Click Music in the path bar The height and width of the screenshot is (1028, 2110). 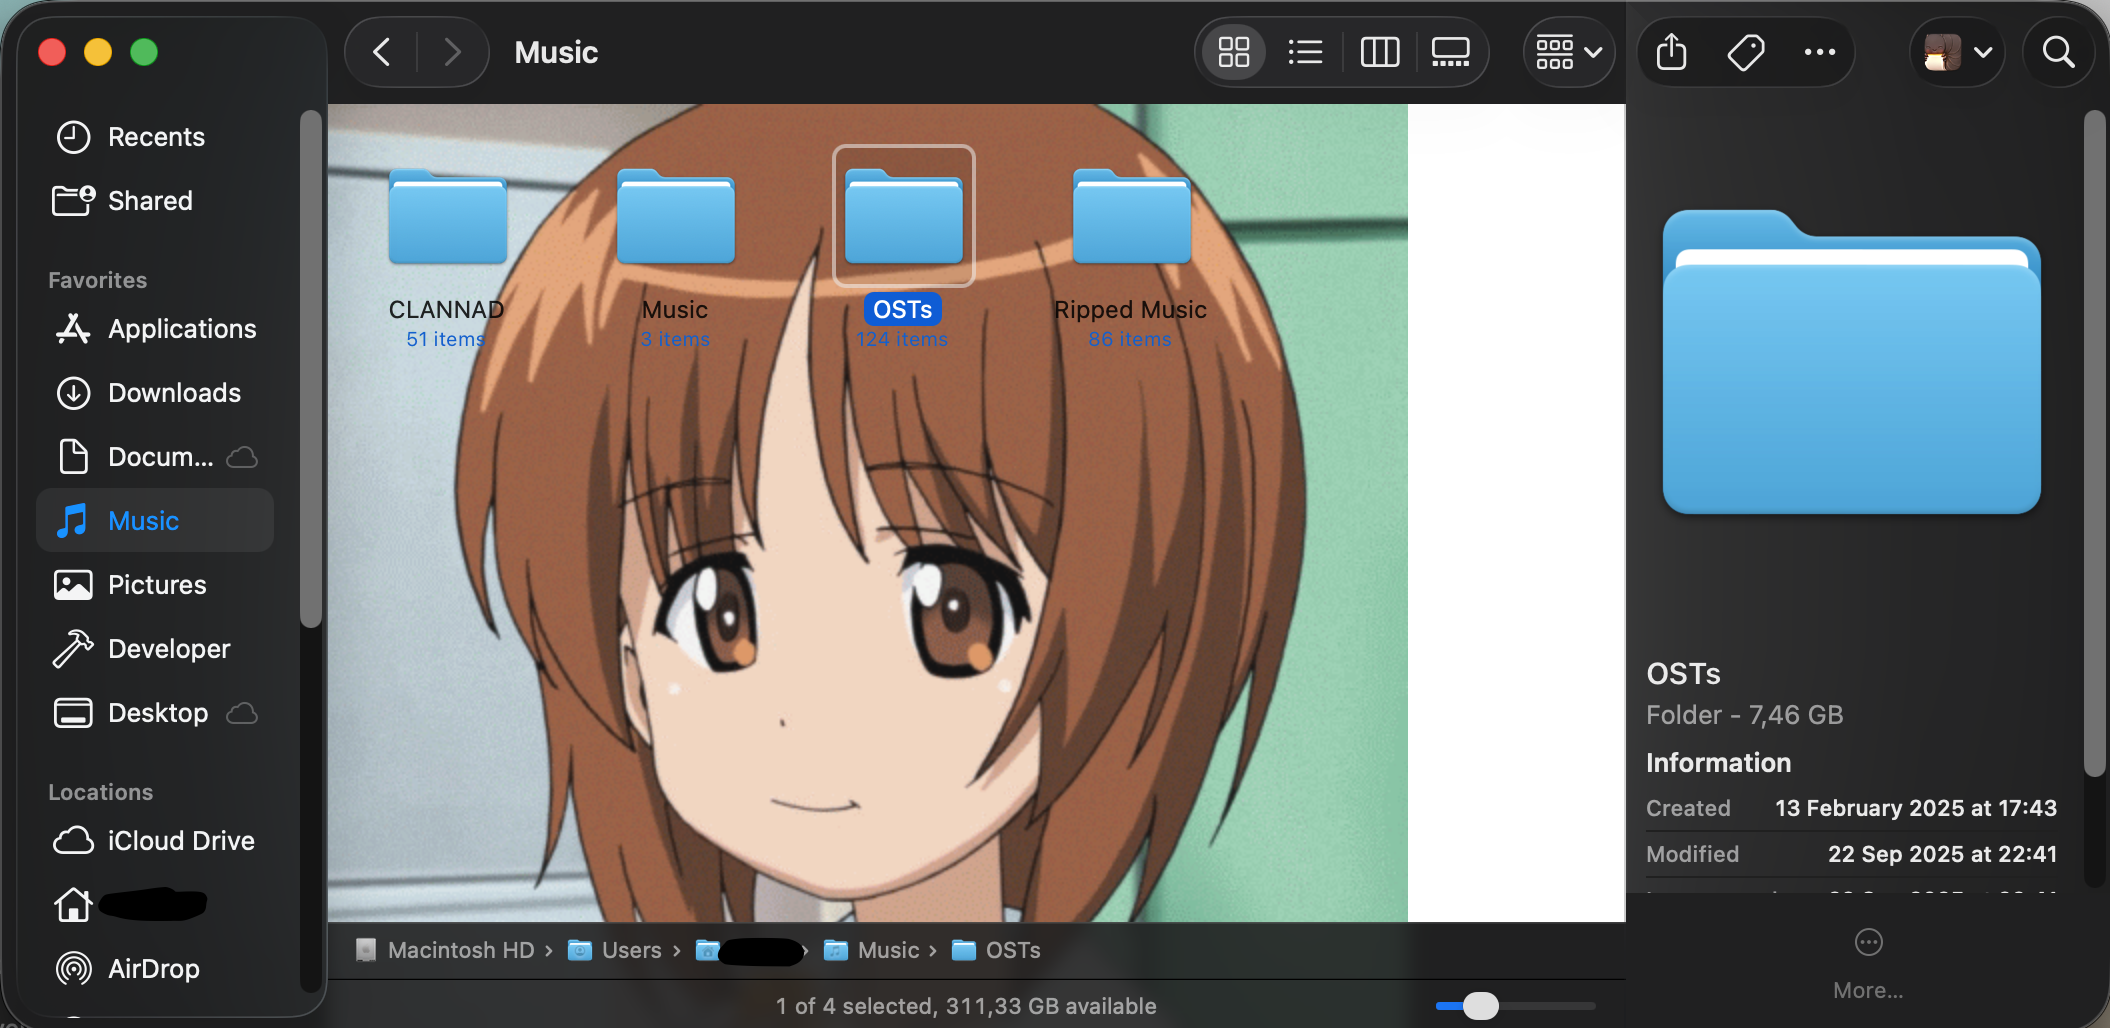pyautogui.click(x=871, y=950)
